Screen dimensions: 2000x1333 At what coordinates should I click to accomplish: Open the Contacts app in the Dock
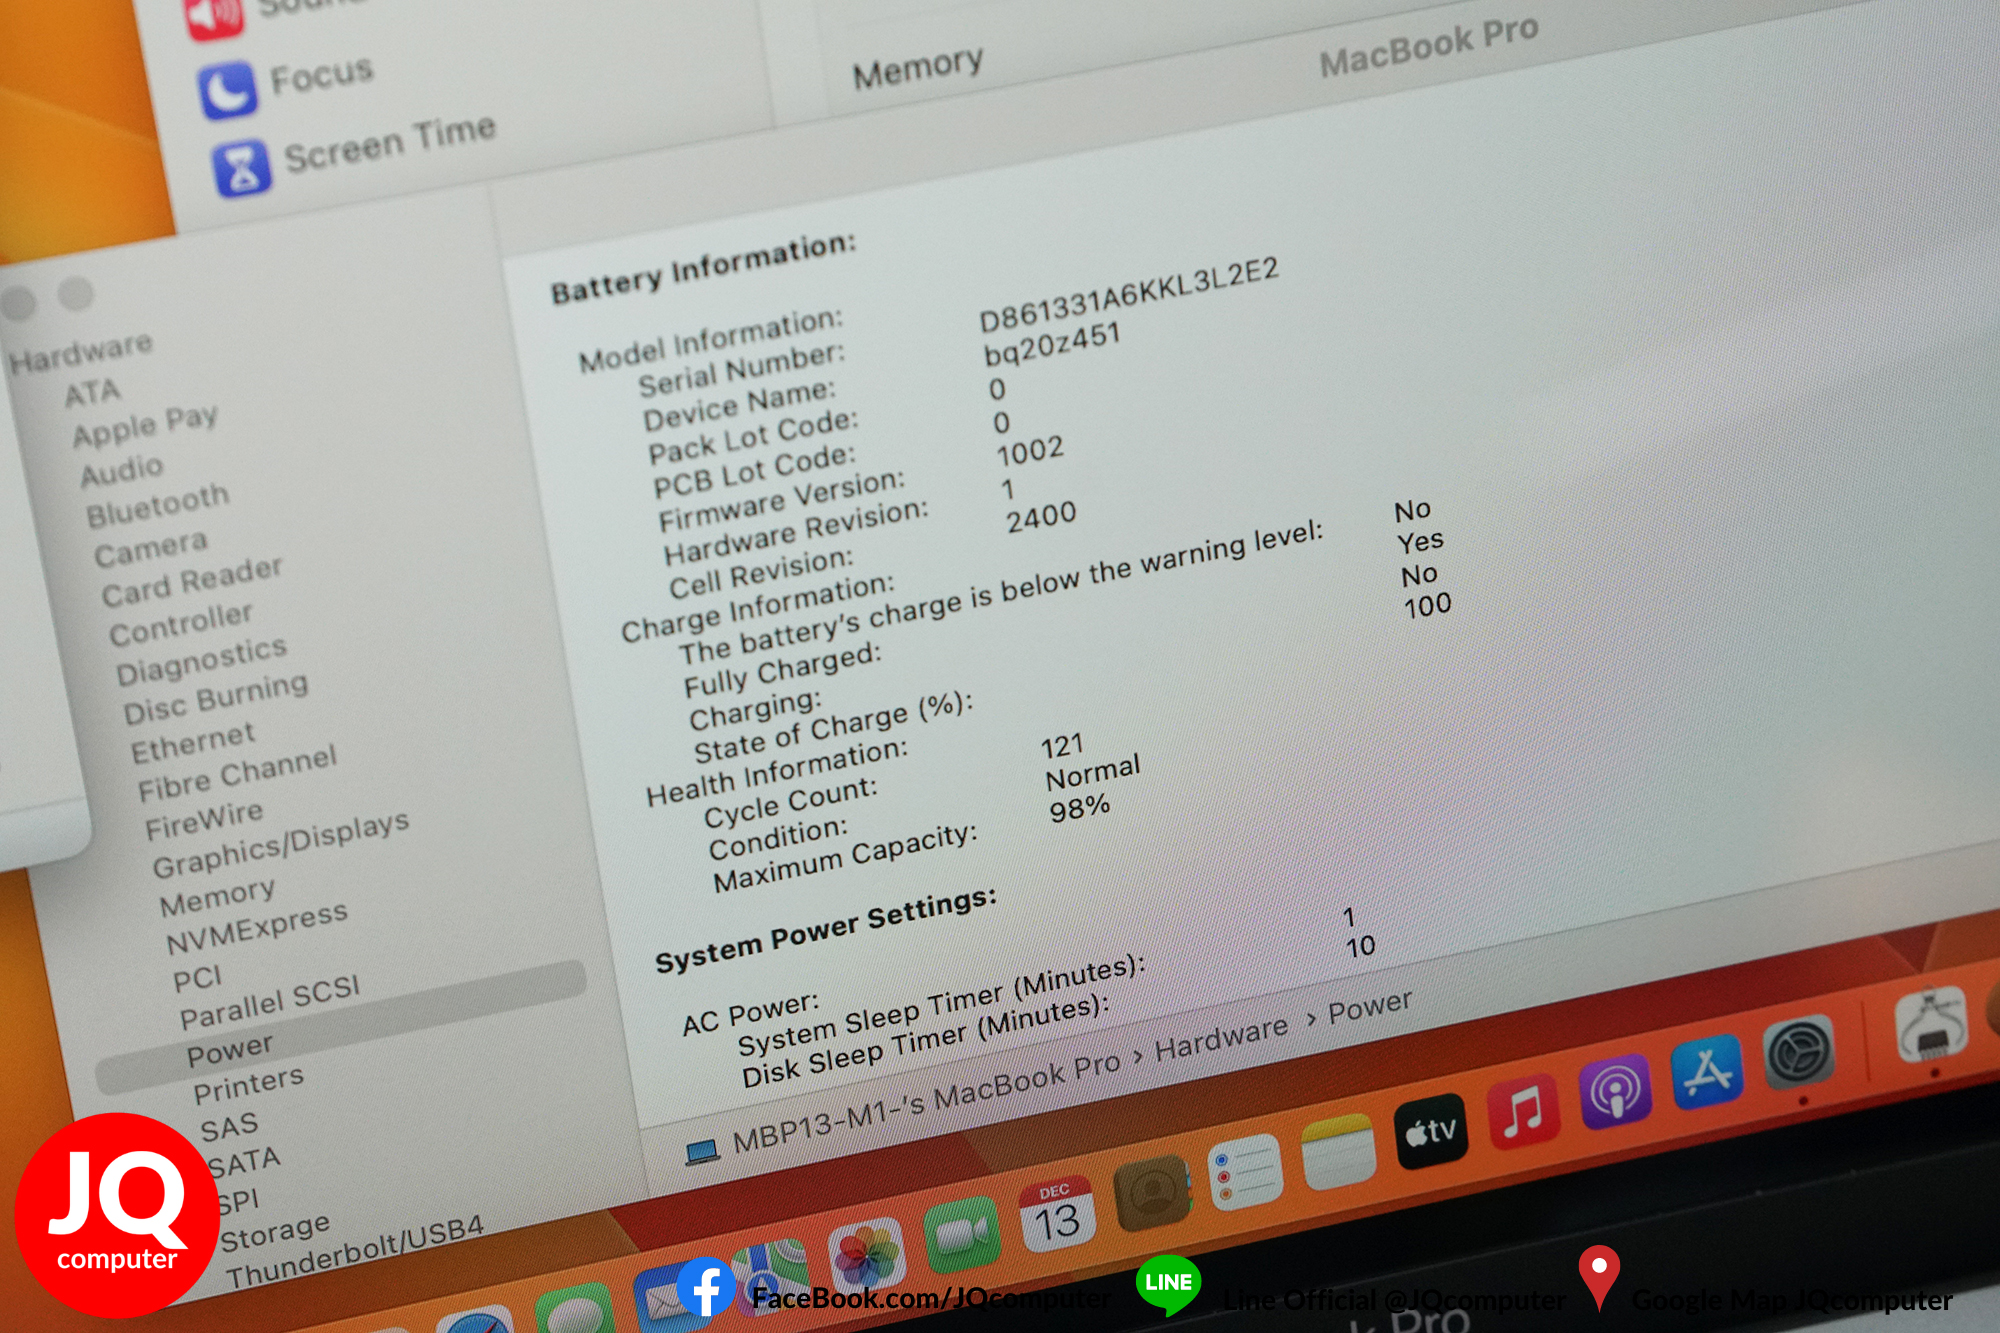coord(1152,1192)
